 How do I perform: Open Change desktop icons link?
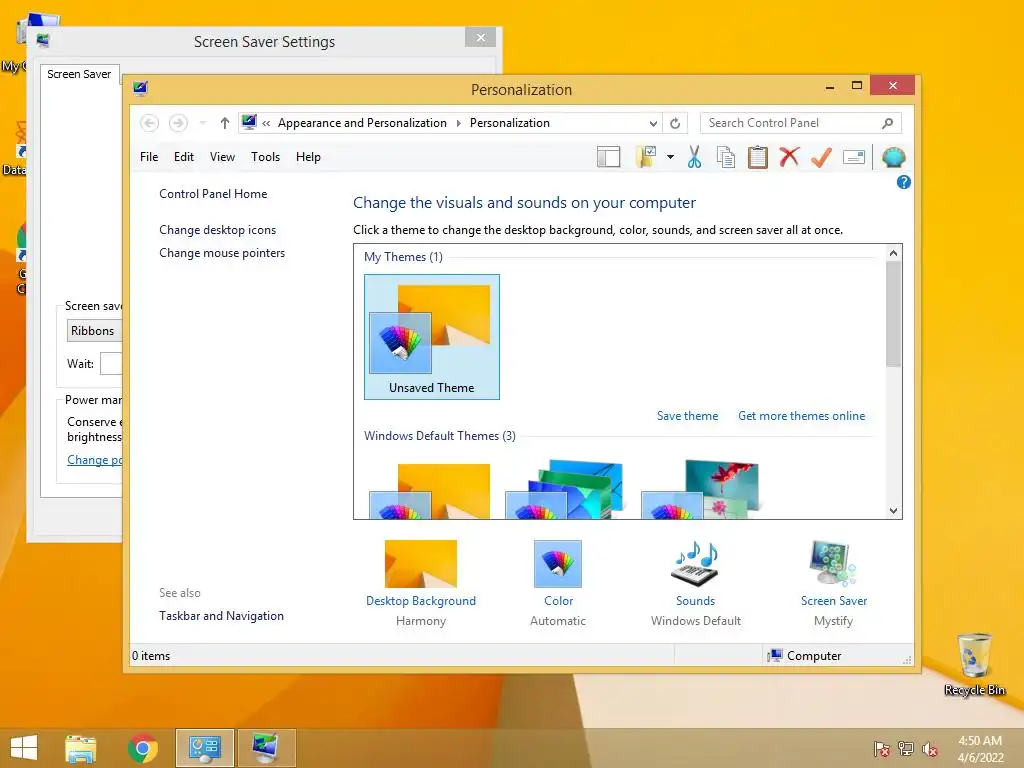217,230
